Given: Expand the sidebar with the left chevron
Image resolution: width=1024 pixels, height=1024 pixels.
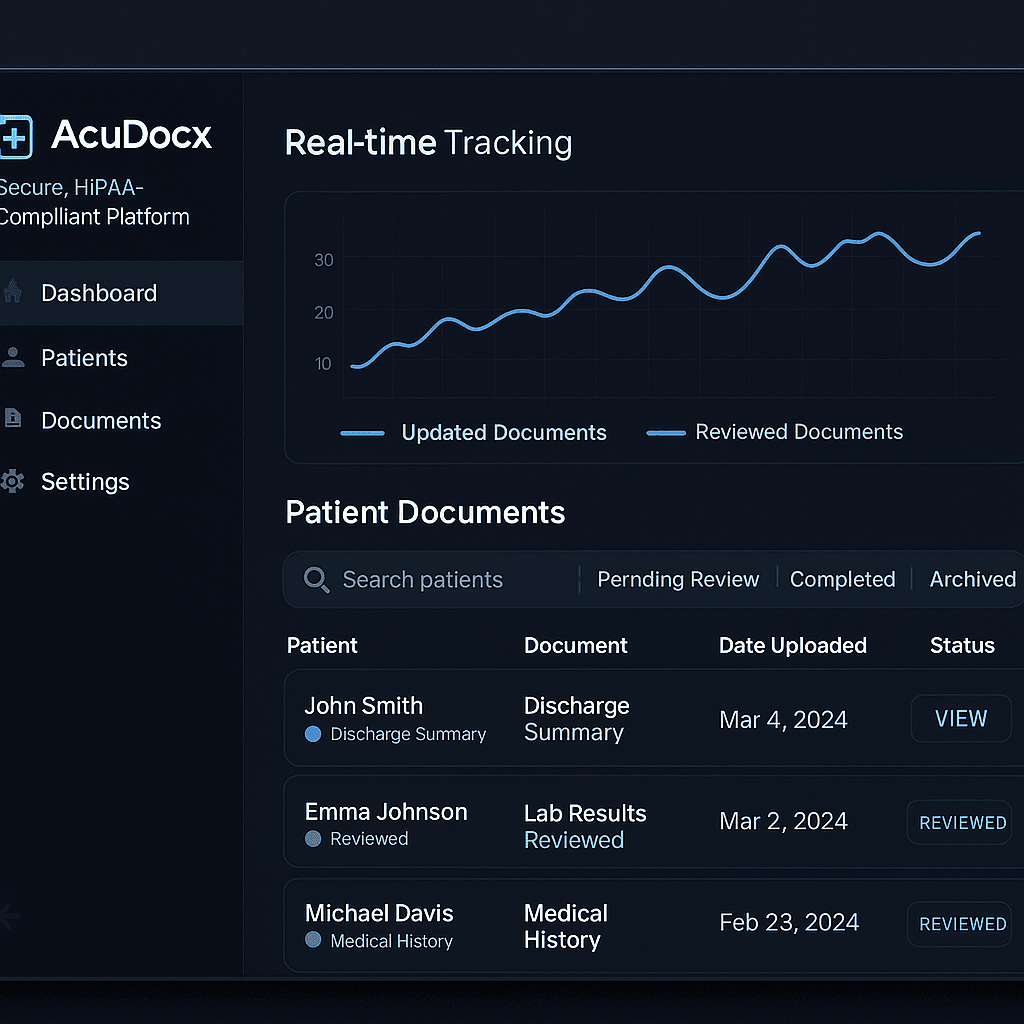Looking at the screenshot, I should [8, 916].
